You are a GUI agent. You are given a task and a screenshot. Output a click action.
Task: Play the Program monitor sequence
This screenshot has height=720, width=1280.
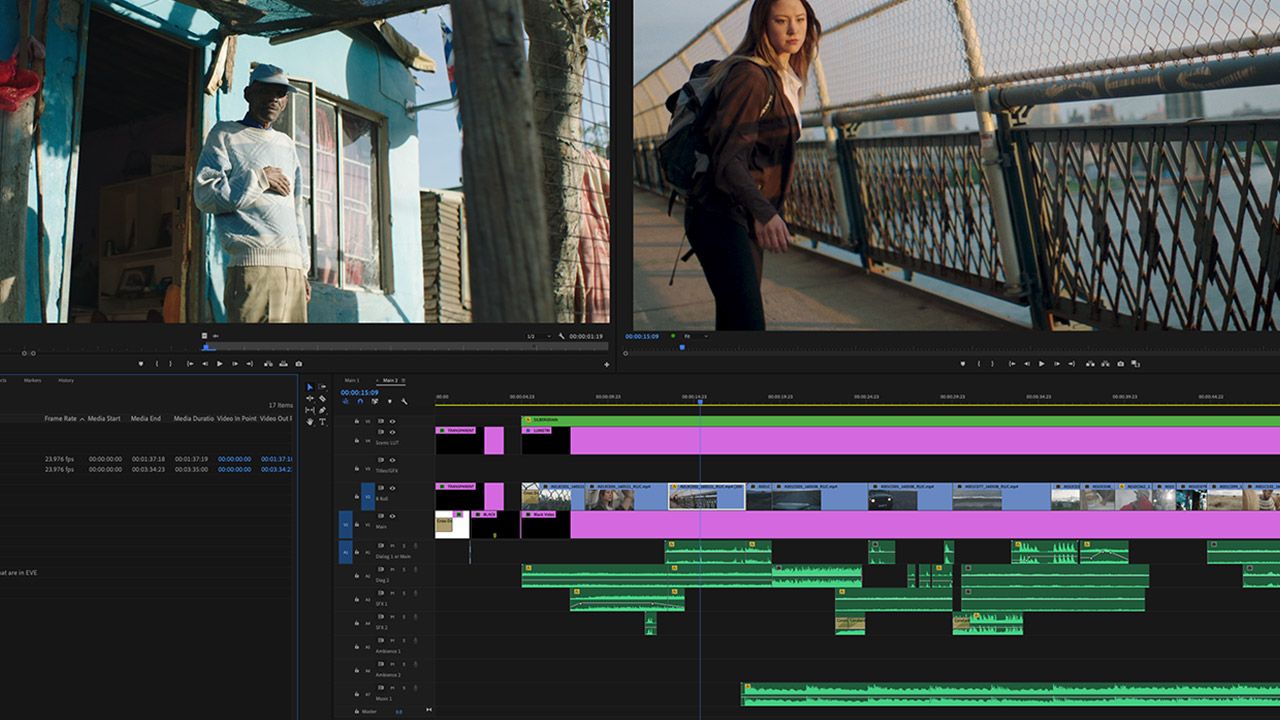coord(1041,364)
